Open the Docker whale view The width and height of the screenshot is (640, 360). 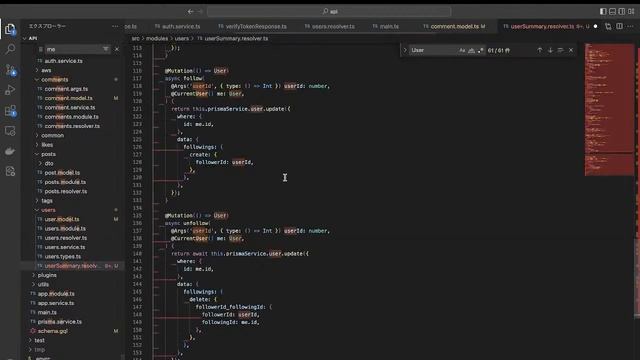(x=10, y=151)
